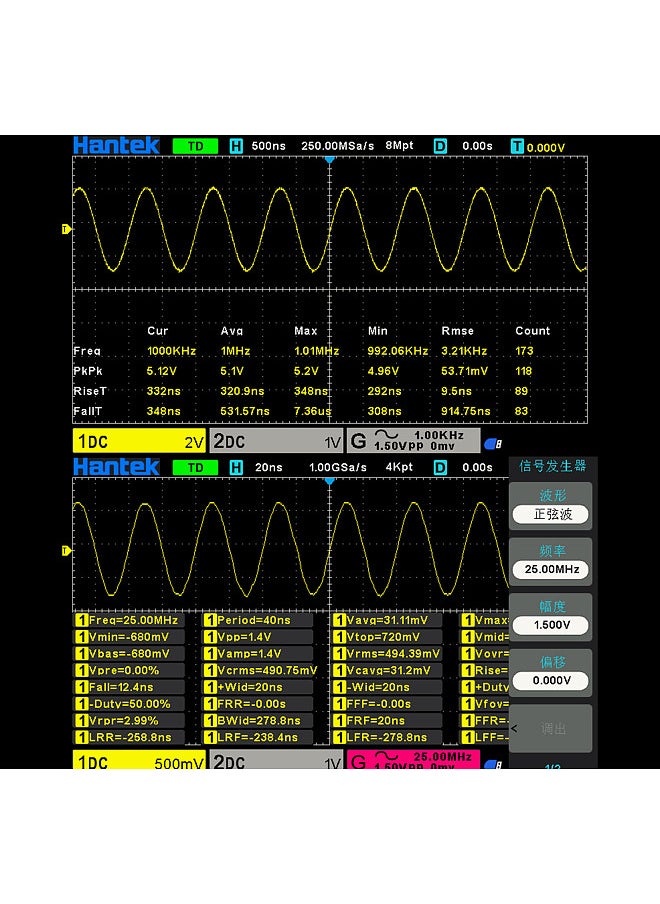Click the sine wave symbol in 1.00KHz generator box
Image resolution: width=660 pixels, height=904 pixels.
pyautogui.click(x=386, y=435)
